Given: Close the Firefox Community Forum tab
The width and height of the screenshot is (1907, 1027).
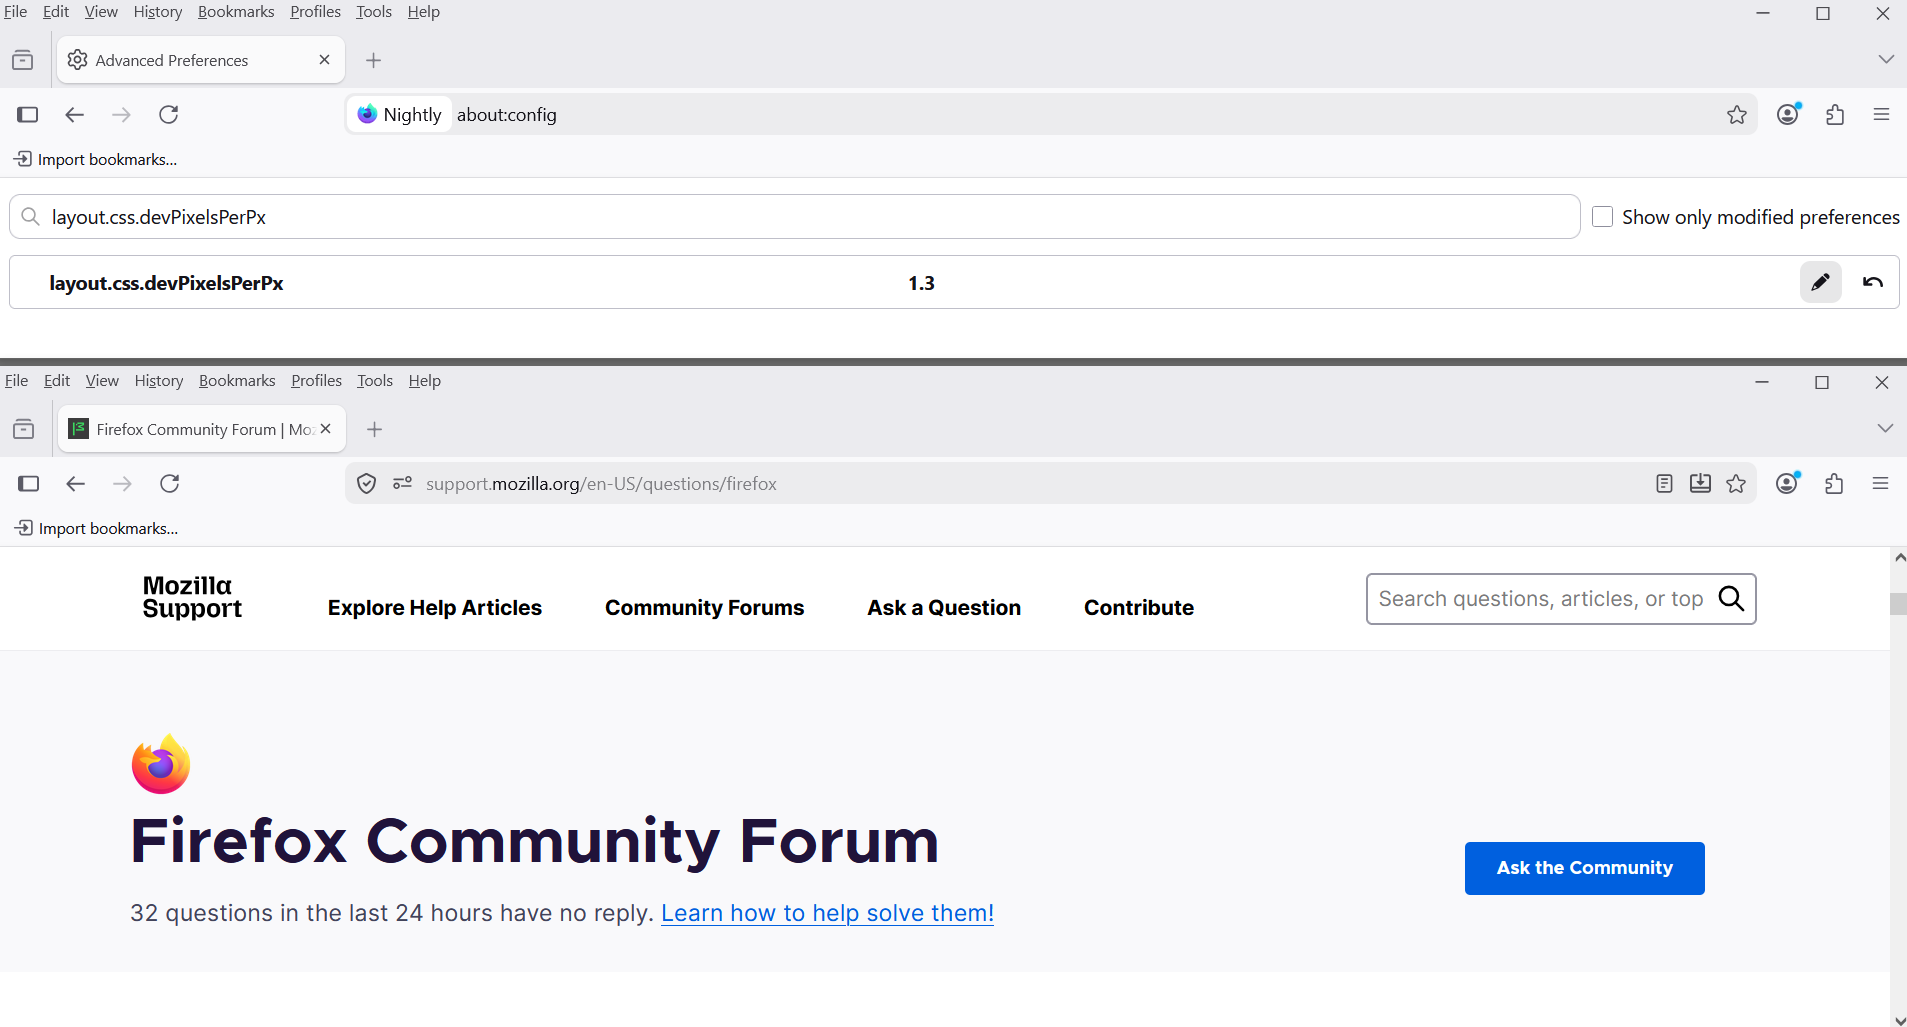Looking at the screenshot, I should 325,429.
